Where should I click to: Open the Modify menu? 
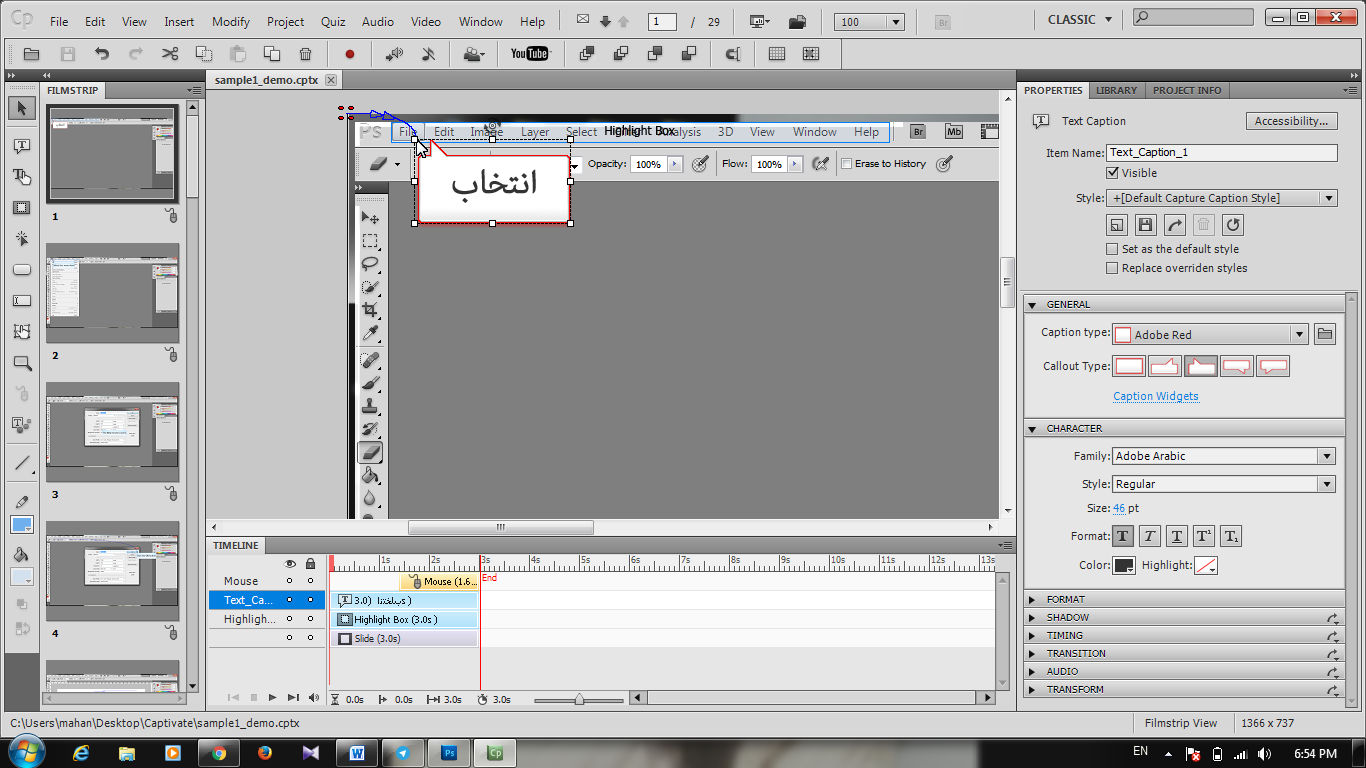pos(231,21)
